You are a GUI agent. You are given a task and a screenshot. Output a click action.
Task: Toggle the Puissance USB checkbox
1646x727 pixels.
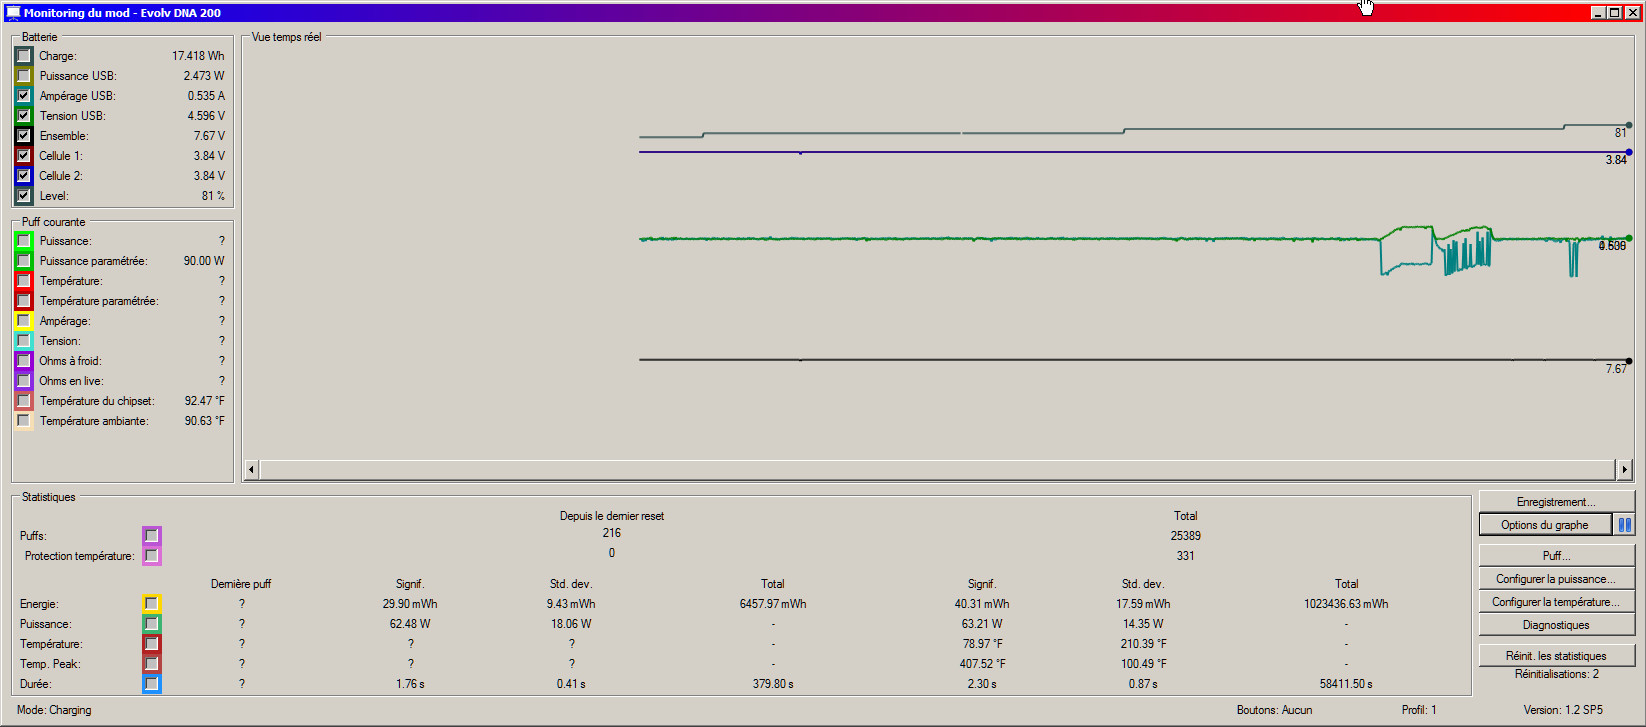point(24,76)
